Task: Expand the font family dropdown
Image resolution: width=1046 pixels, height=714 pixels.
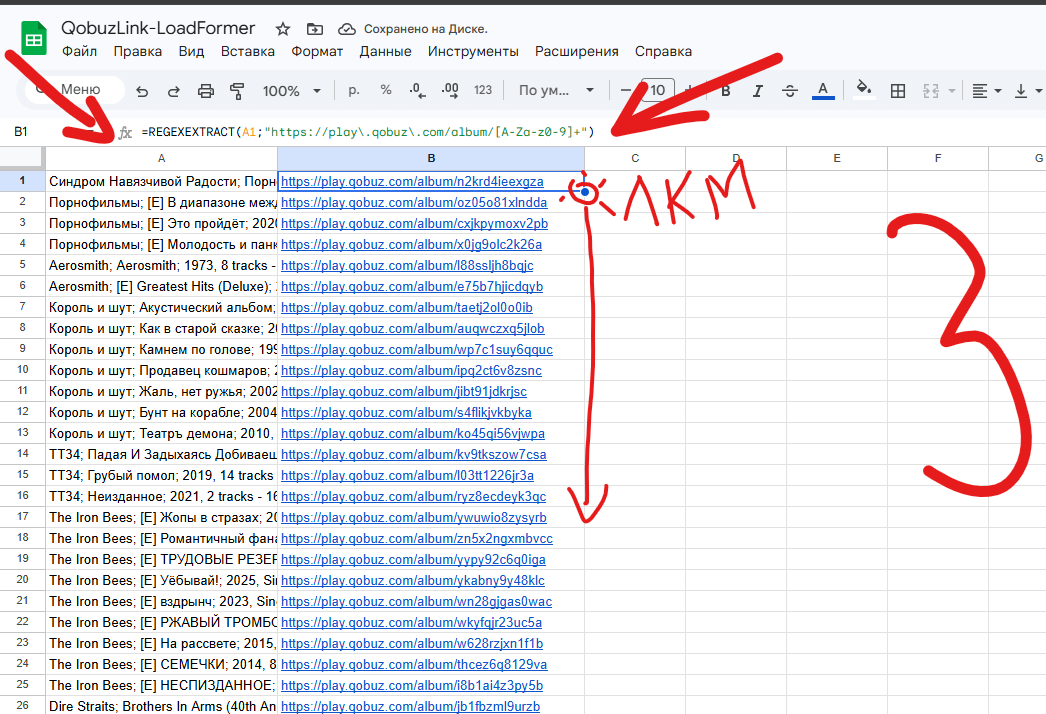Action: point(556,91)
